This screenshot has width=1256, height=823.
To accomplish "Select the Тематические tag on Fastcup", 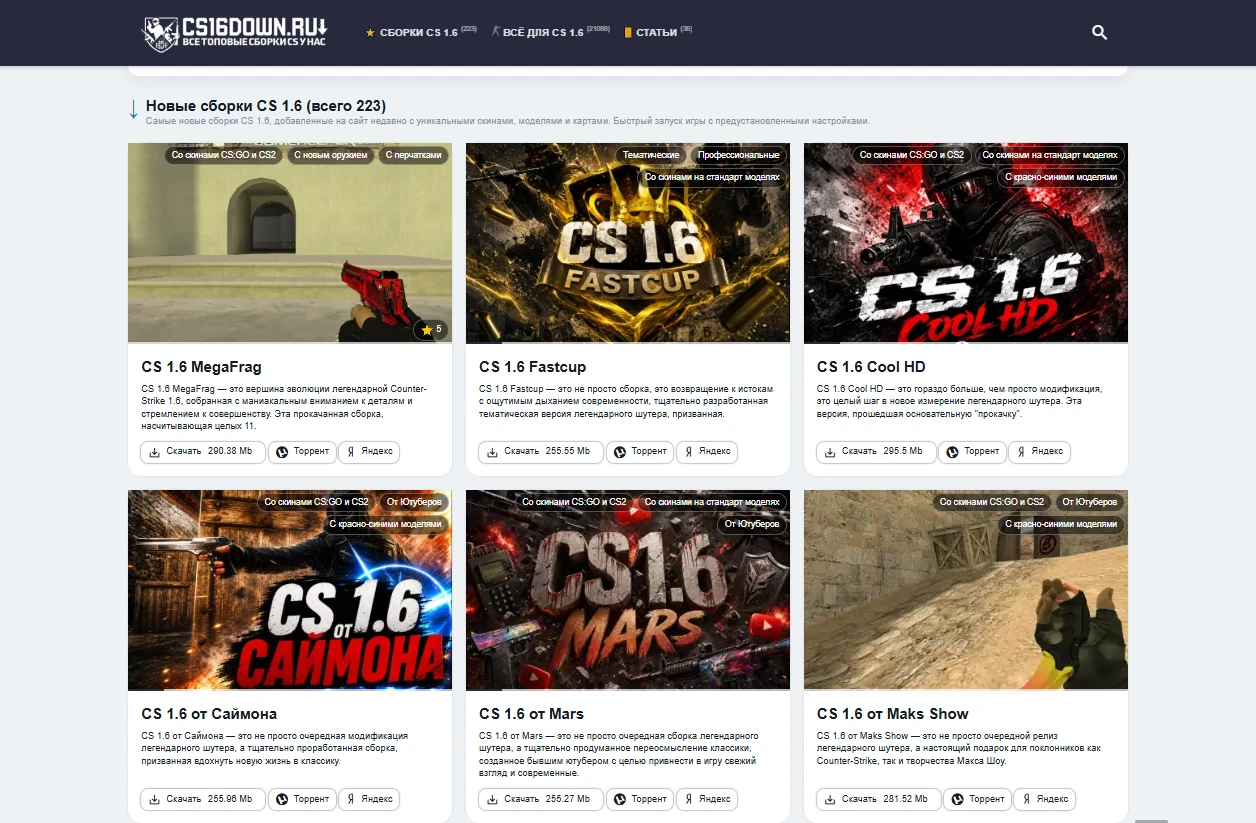I will pos(651,155).
